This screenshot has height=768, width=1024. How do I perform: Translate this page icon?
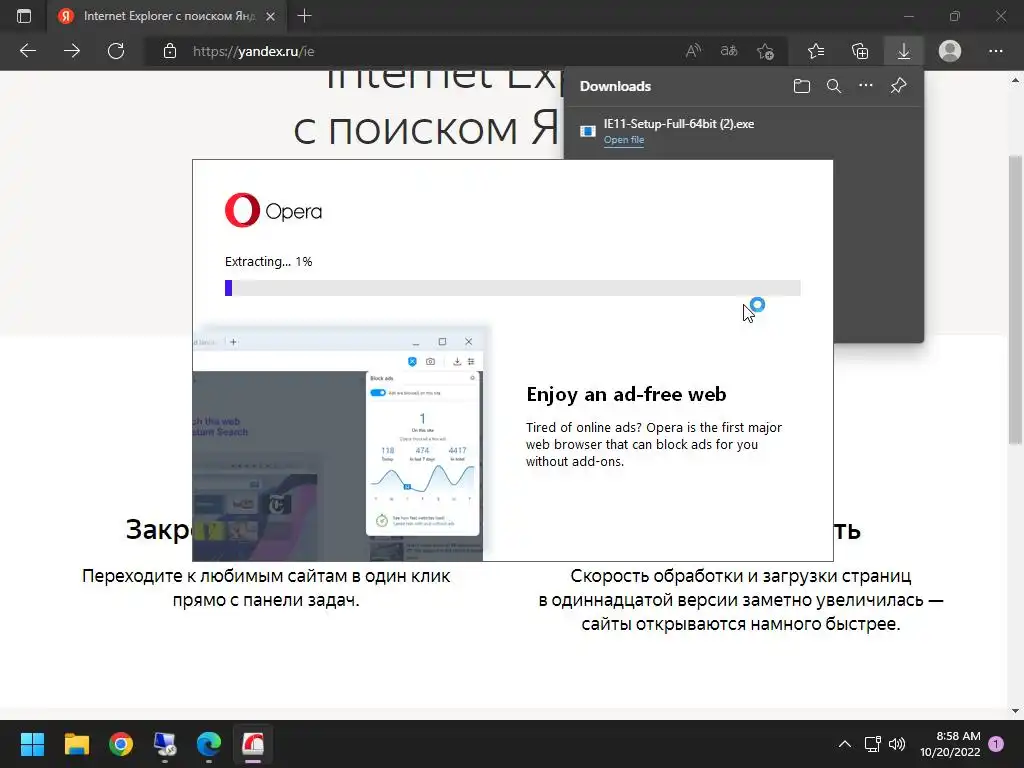click(729, 51)
